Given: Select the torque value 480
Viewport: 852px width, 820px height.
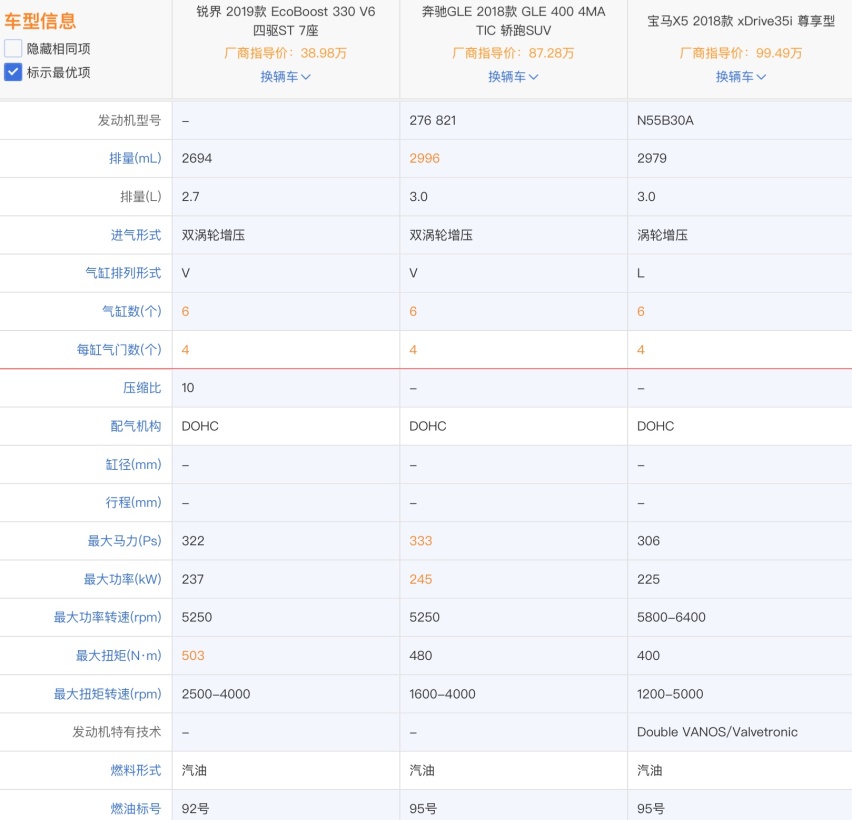Looking at the screenshot, I should (421, 655).
